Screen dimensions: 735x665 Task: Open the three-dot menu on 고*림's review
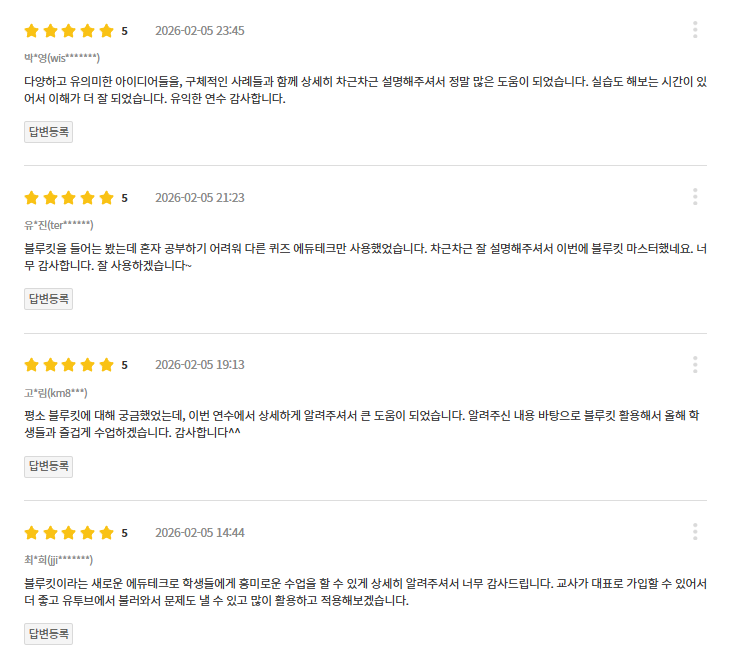pyautogui.click(x=695, y=364)
